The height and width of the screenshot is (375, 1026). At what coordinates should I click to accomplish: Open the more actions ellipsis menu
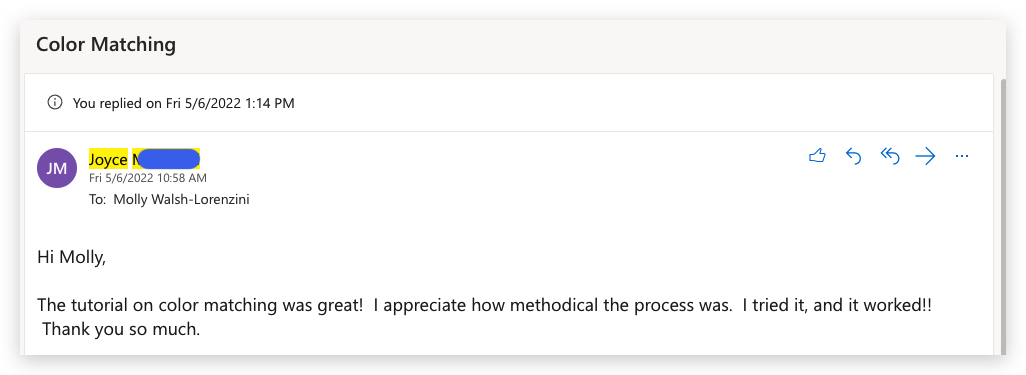click(961, 156)
